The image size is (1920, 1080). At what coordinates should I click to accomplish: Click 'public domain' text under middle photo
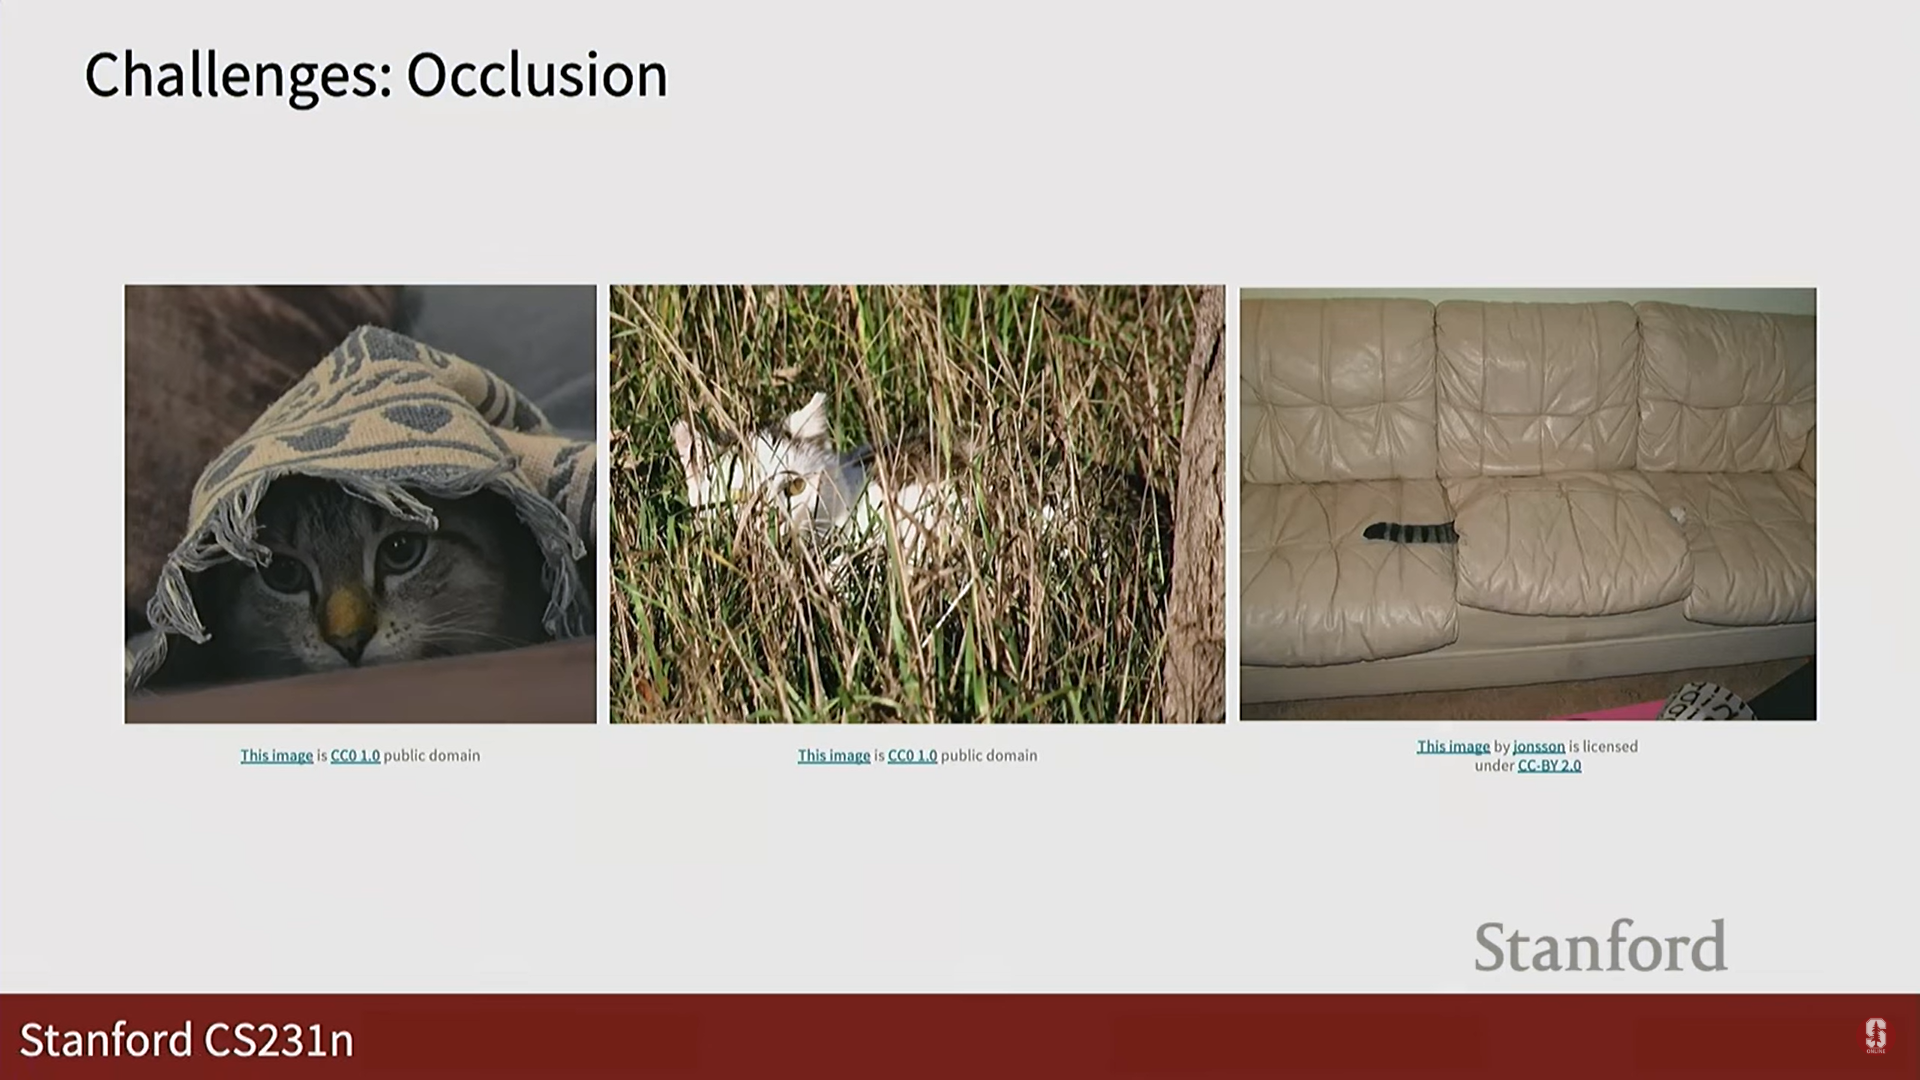click(988, 756)
